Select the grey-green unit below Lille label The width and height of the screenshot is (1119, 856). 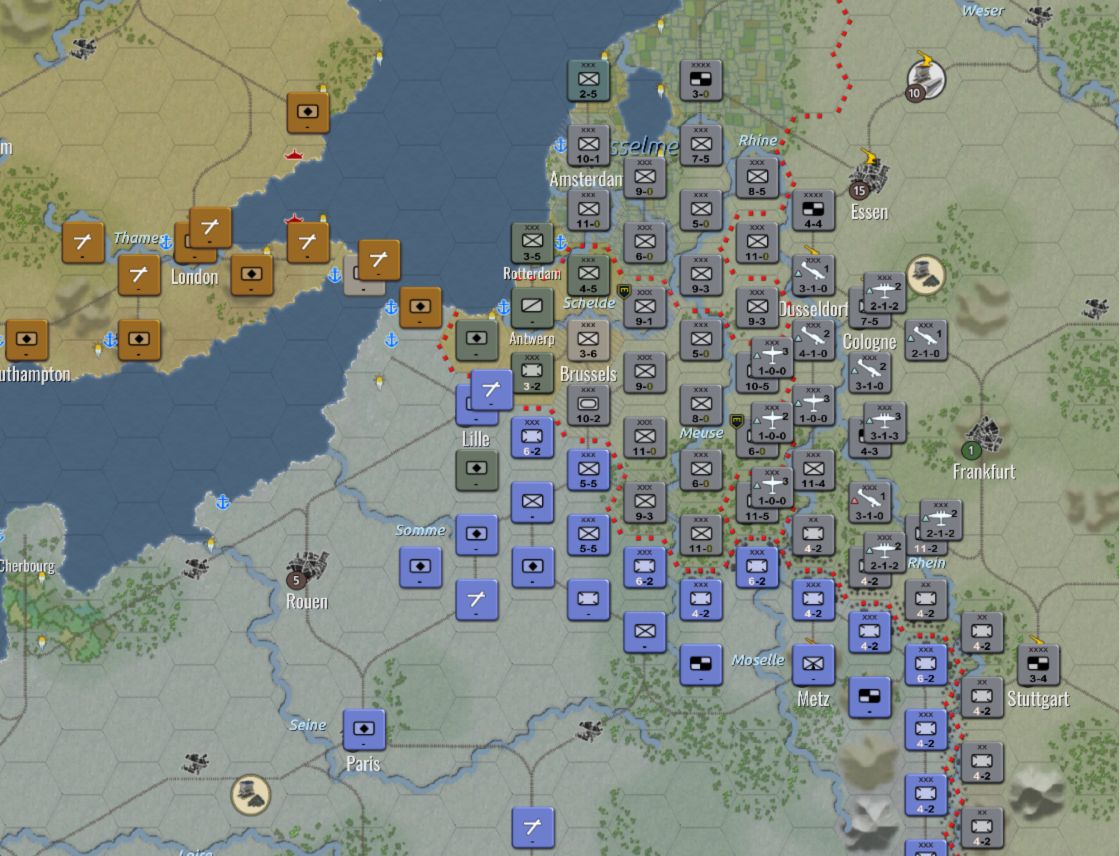click(476, 470)
